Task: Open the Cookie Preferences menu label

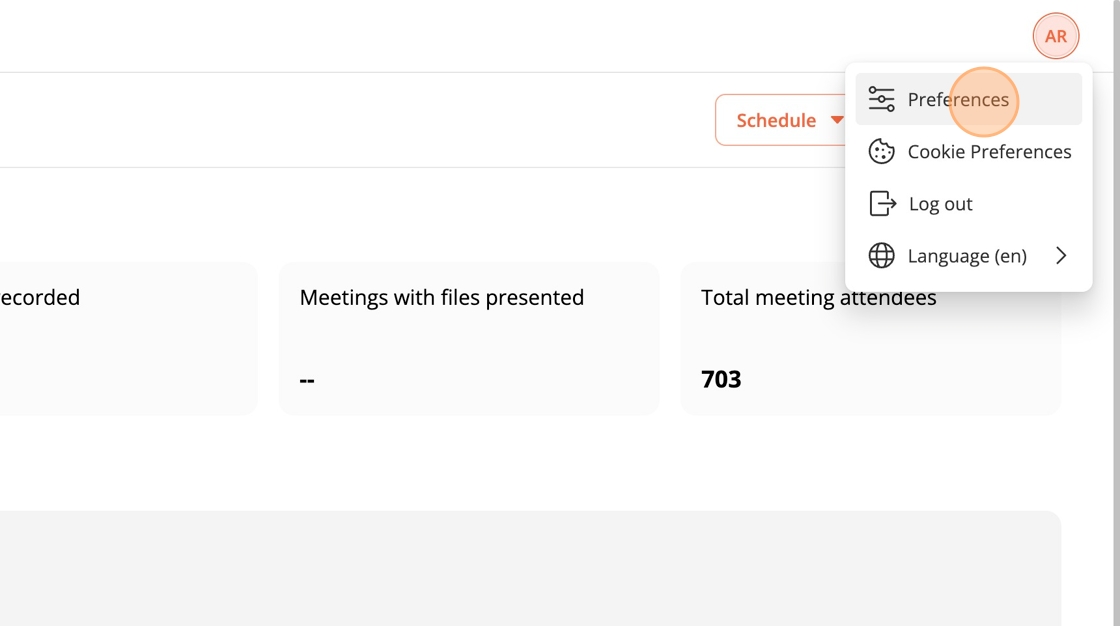Action: click(x=988, y=152)
